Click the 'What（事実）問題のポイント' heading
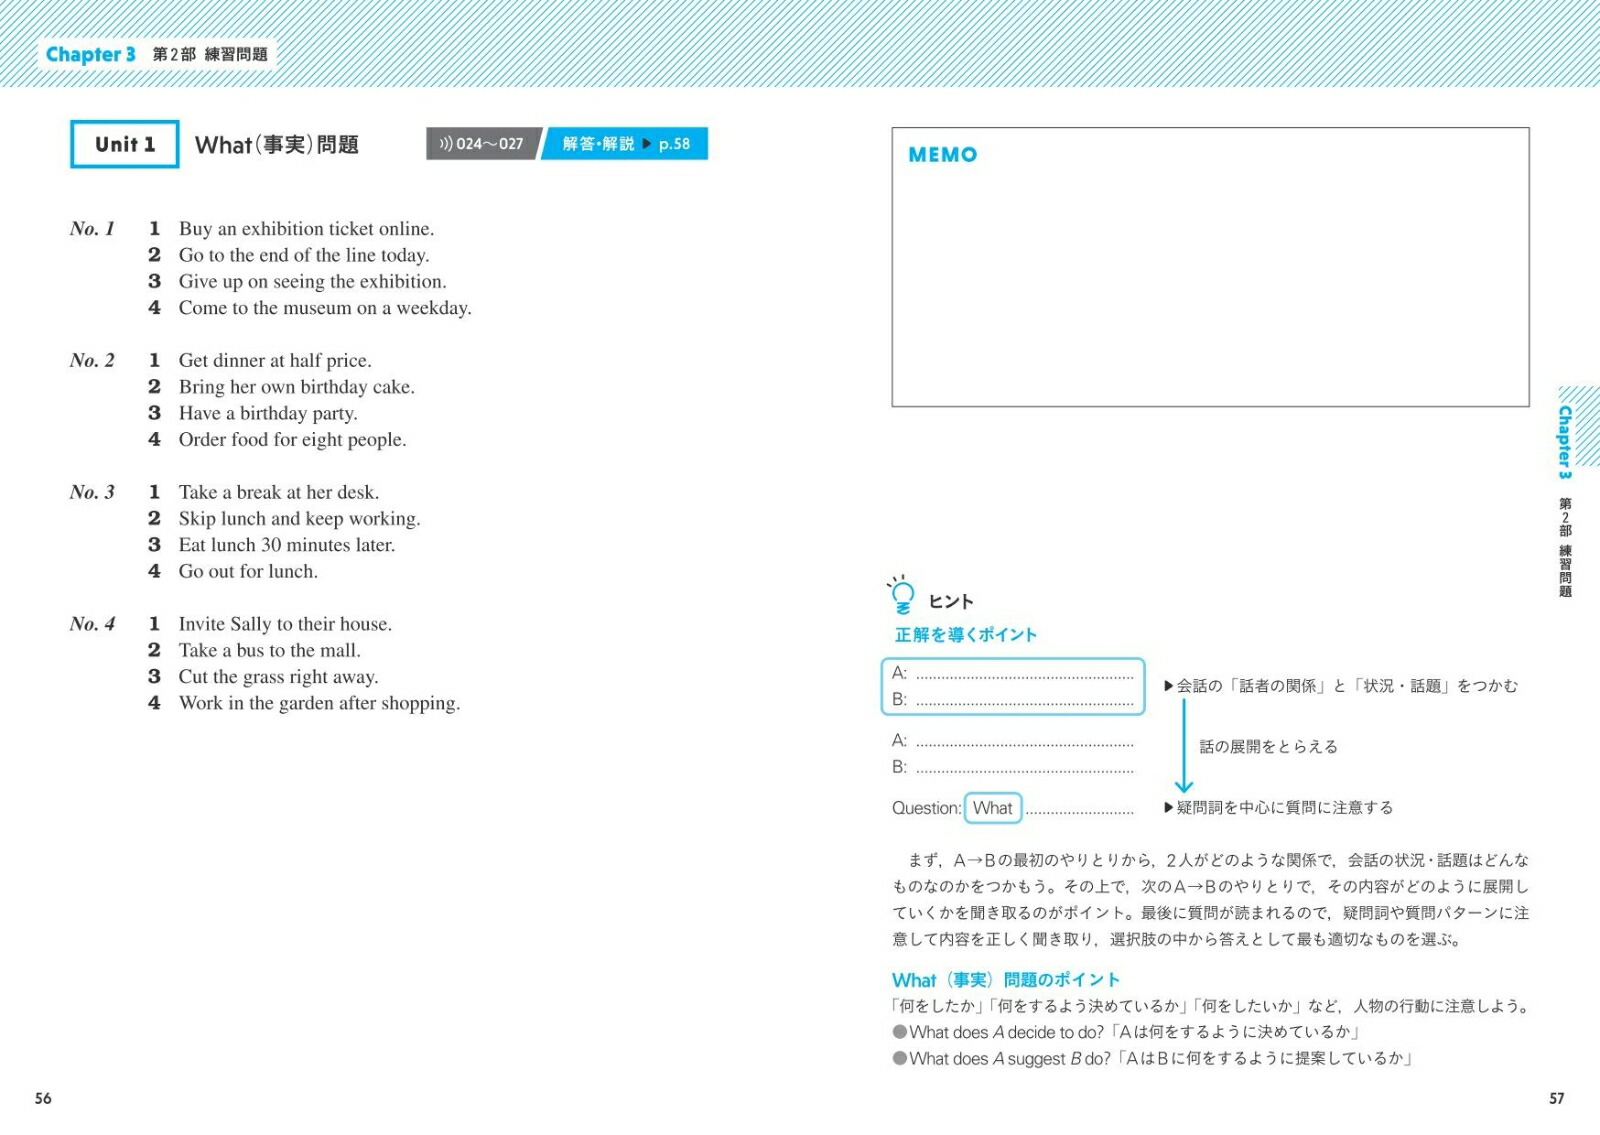Viewport: 1600px width, 1135px height. click(x=1005, y=980)
